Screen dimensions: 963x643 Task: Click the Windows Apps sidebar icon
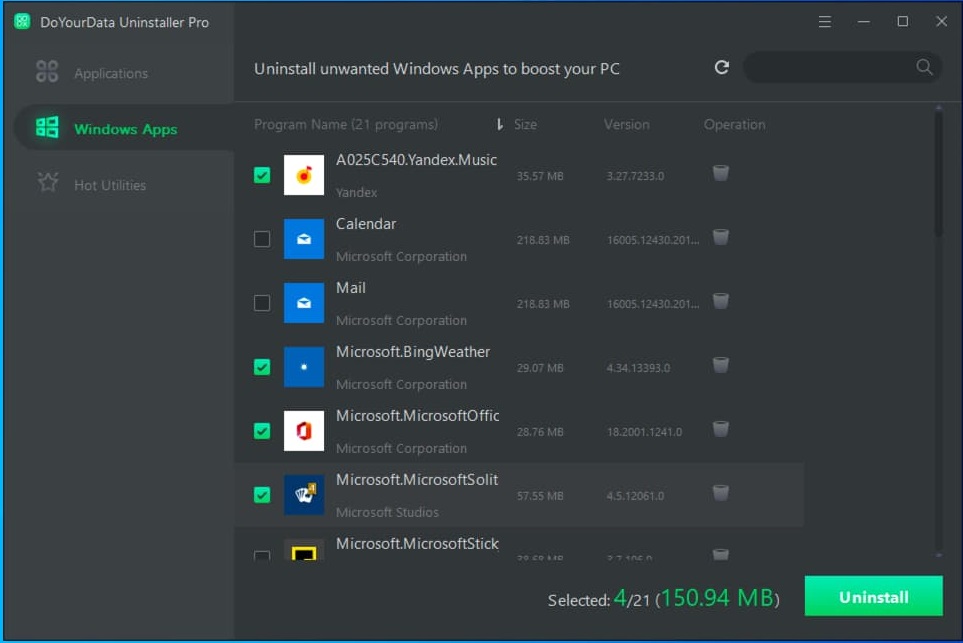(47, 128)
